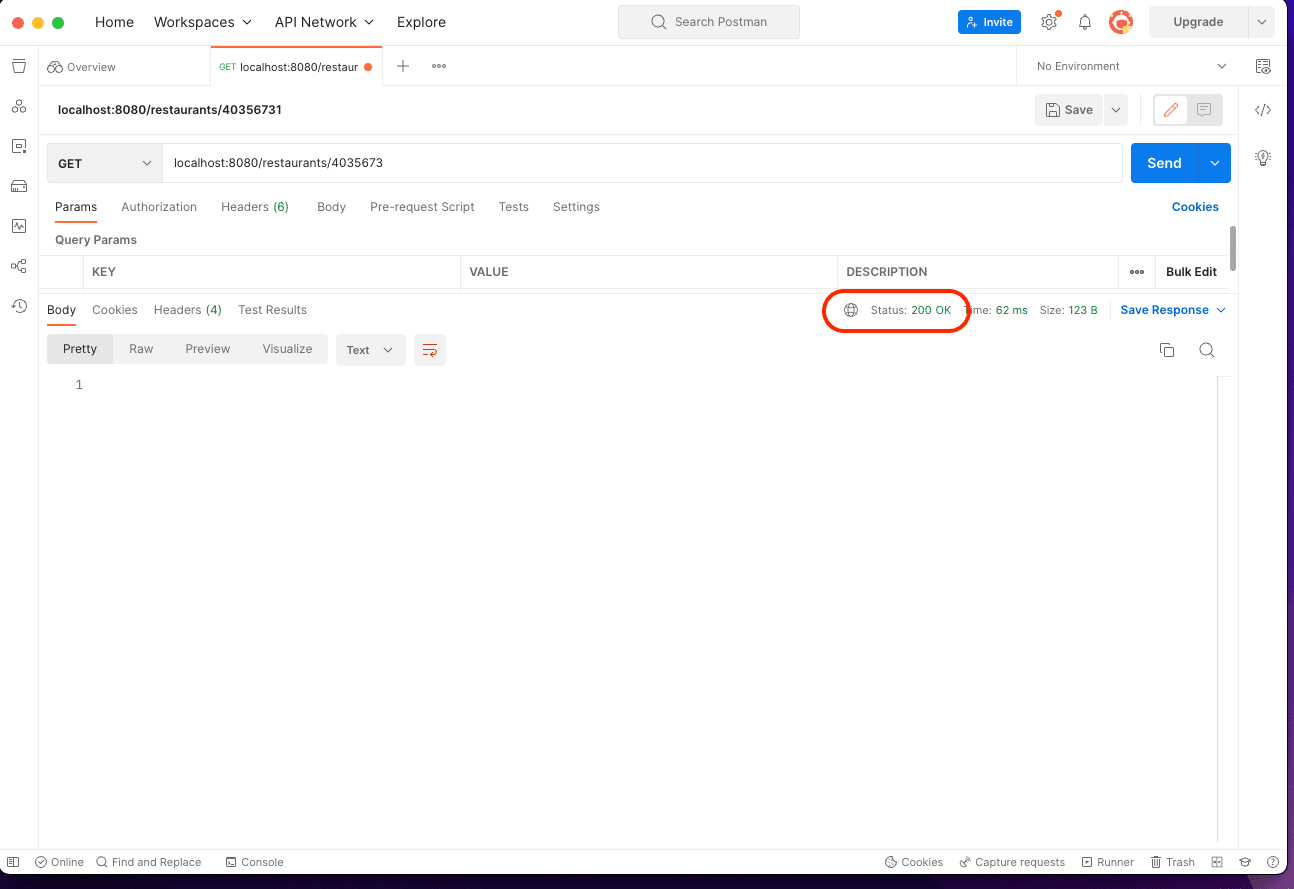Viewport: 1294px width, 889px height.
Task: Switch to comment mode toggle
Action: (1204, 110)
